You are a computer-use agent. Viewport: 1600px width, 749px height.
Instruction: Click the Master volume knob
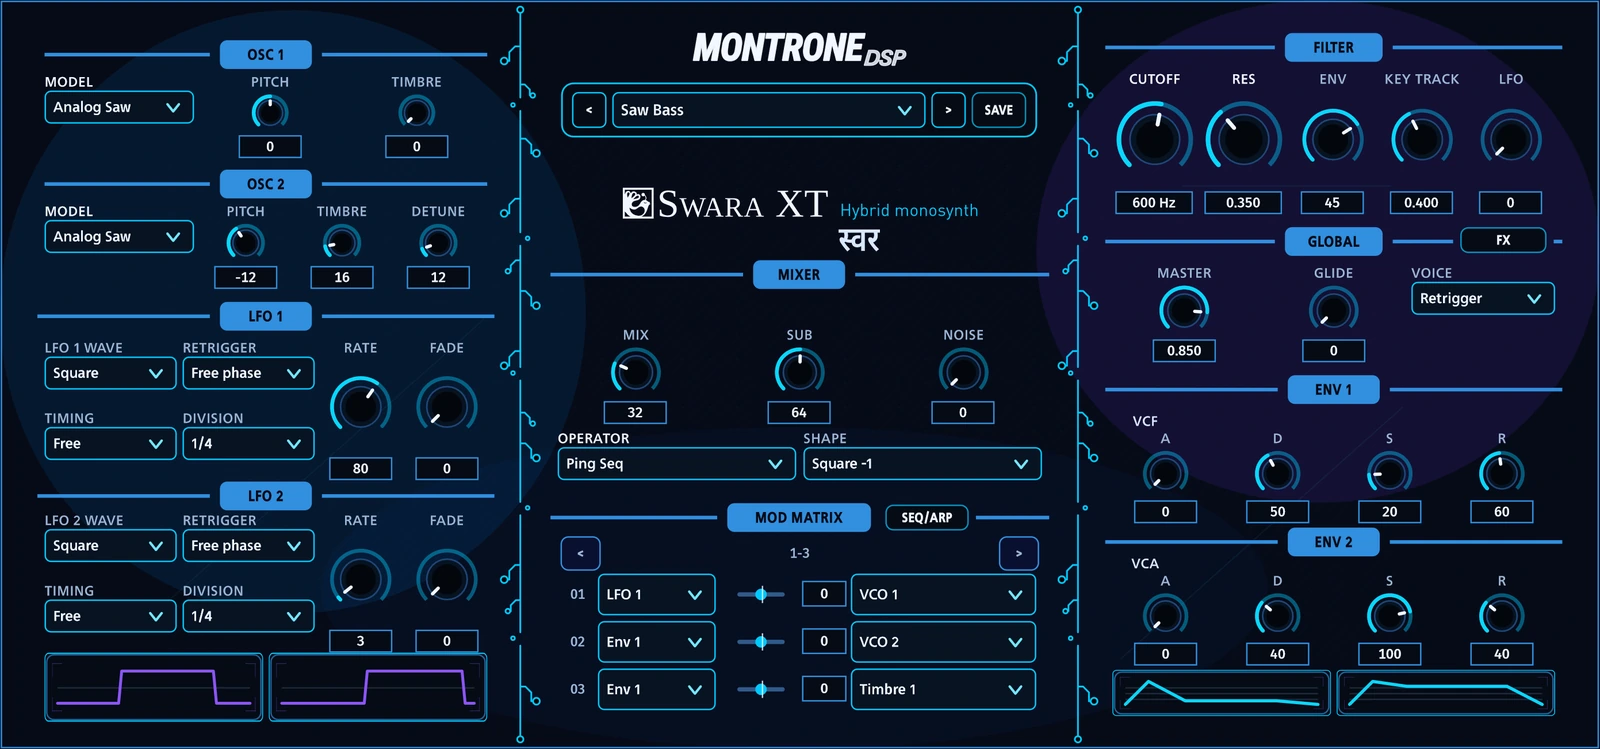click(x=1184, y=310)
